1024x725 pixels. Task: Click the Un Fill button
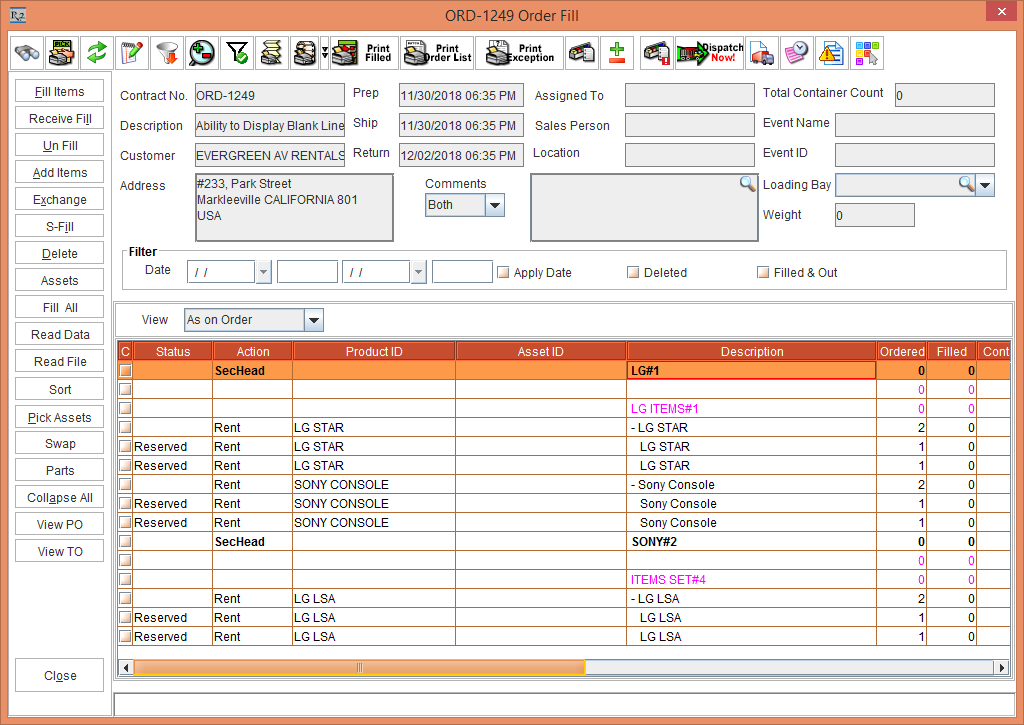pos(59,146)
